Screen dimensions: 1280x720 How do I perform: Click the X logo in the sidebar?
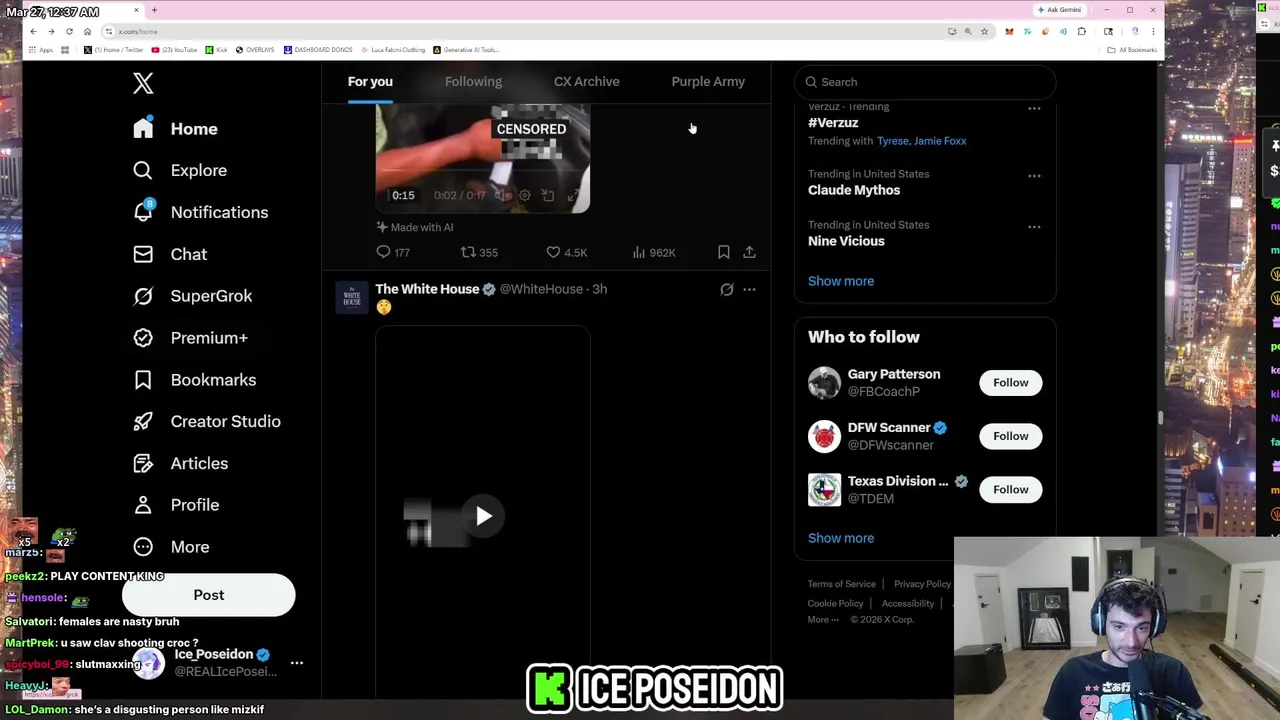[x=143, y=83]
